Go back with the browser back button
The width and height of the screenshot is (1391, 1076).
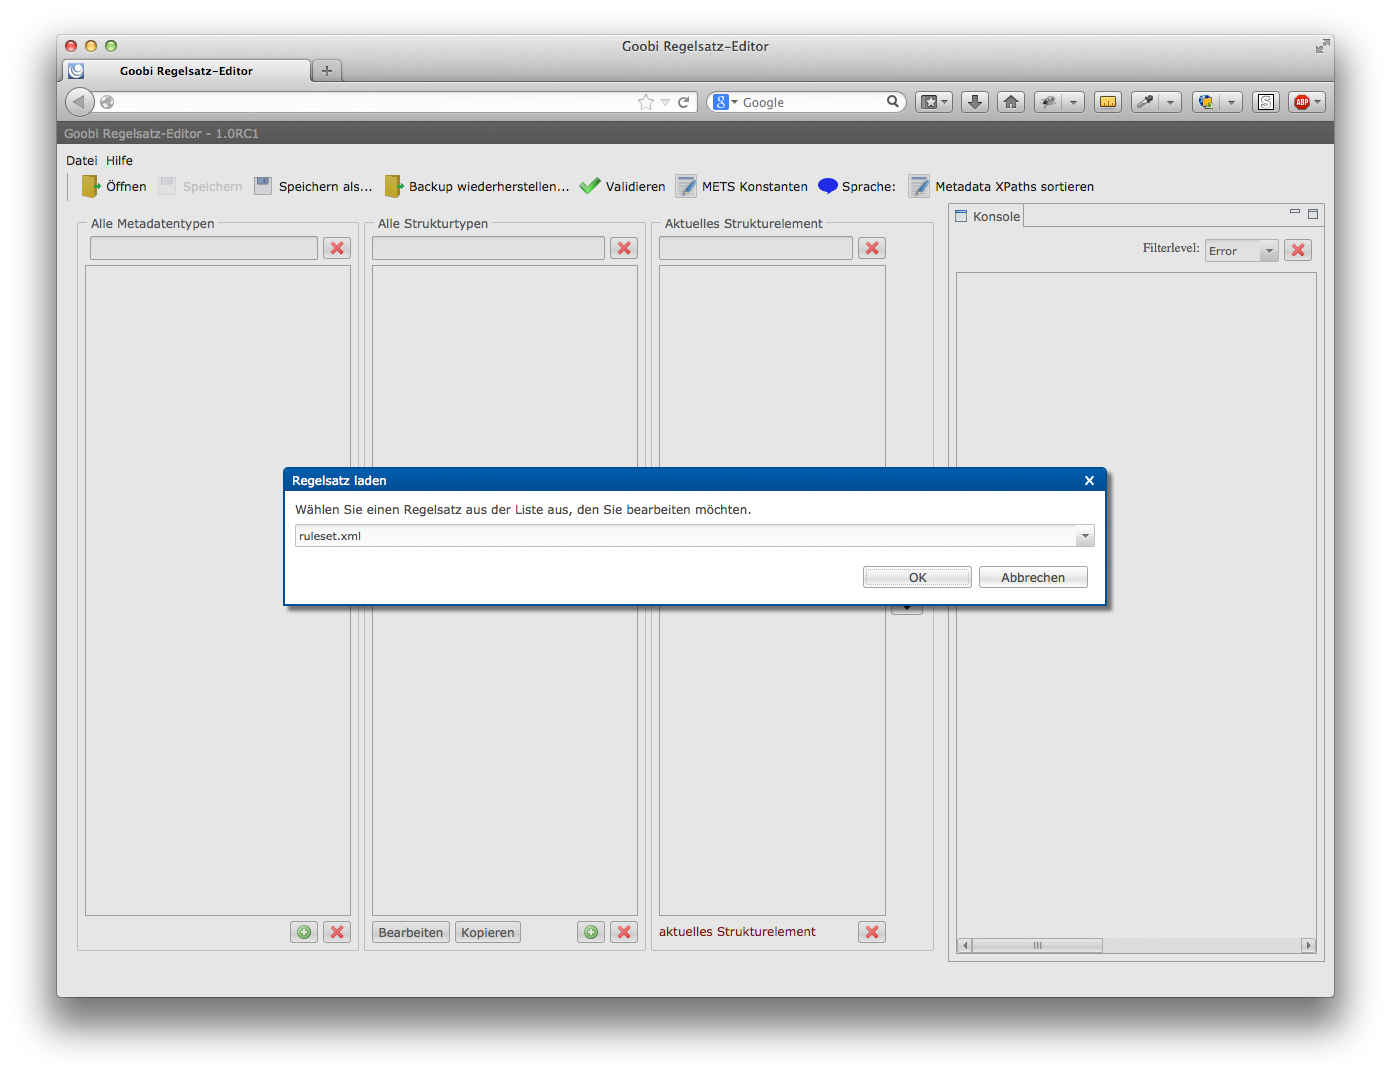pyautogui.click(x=80, y=102)
